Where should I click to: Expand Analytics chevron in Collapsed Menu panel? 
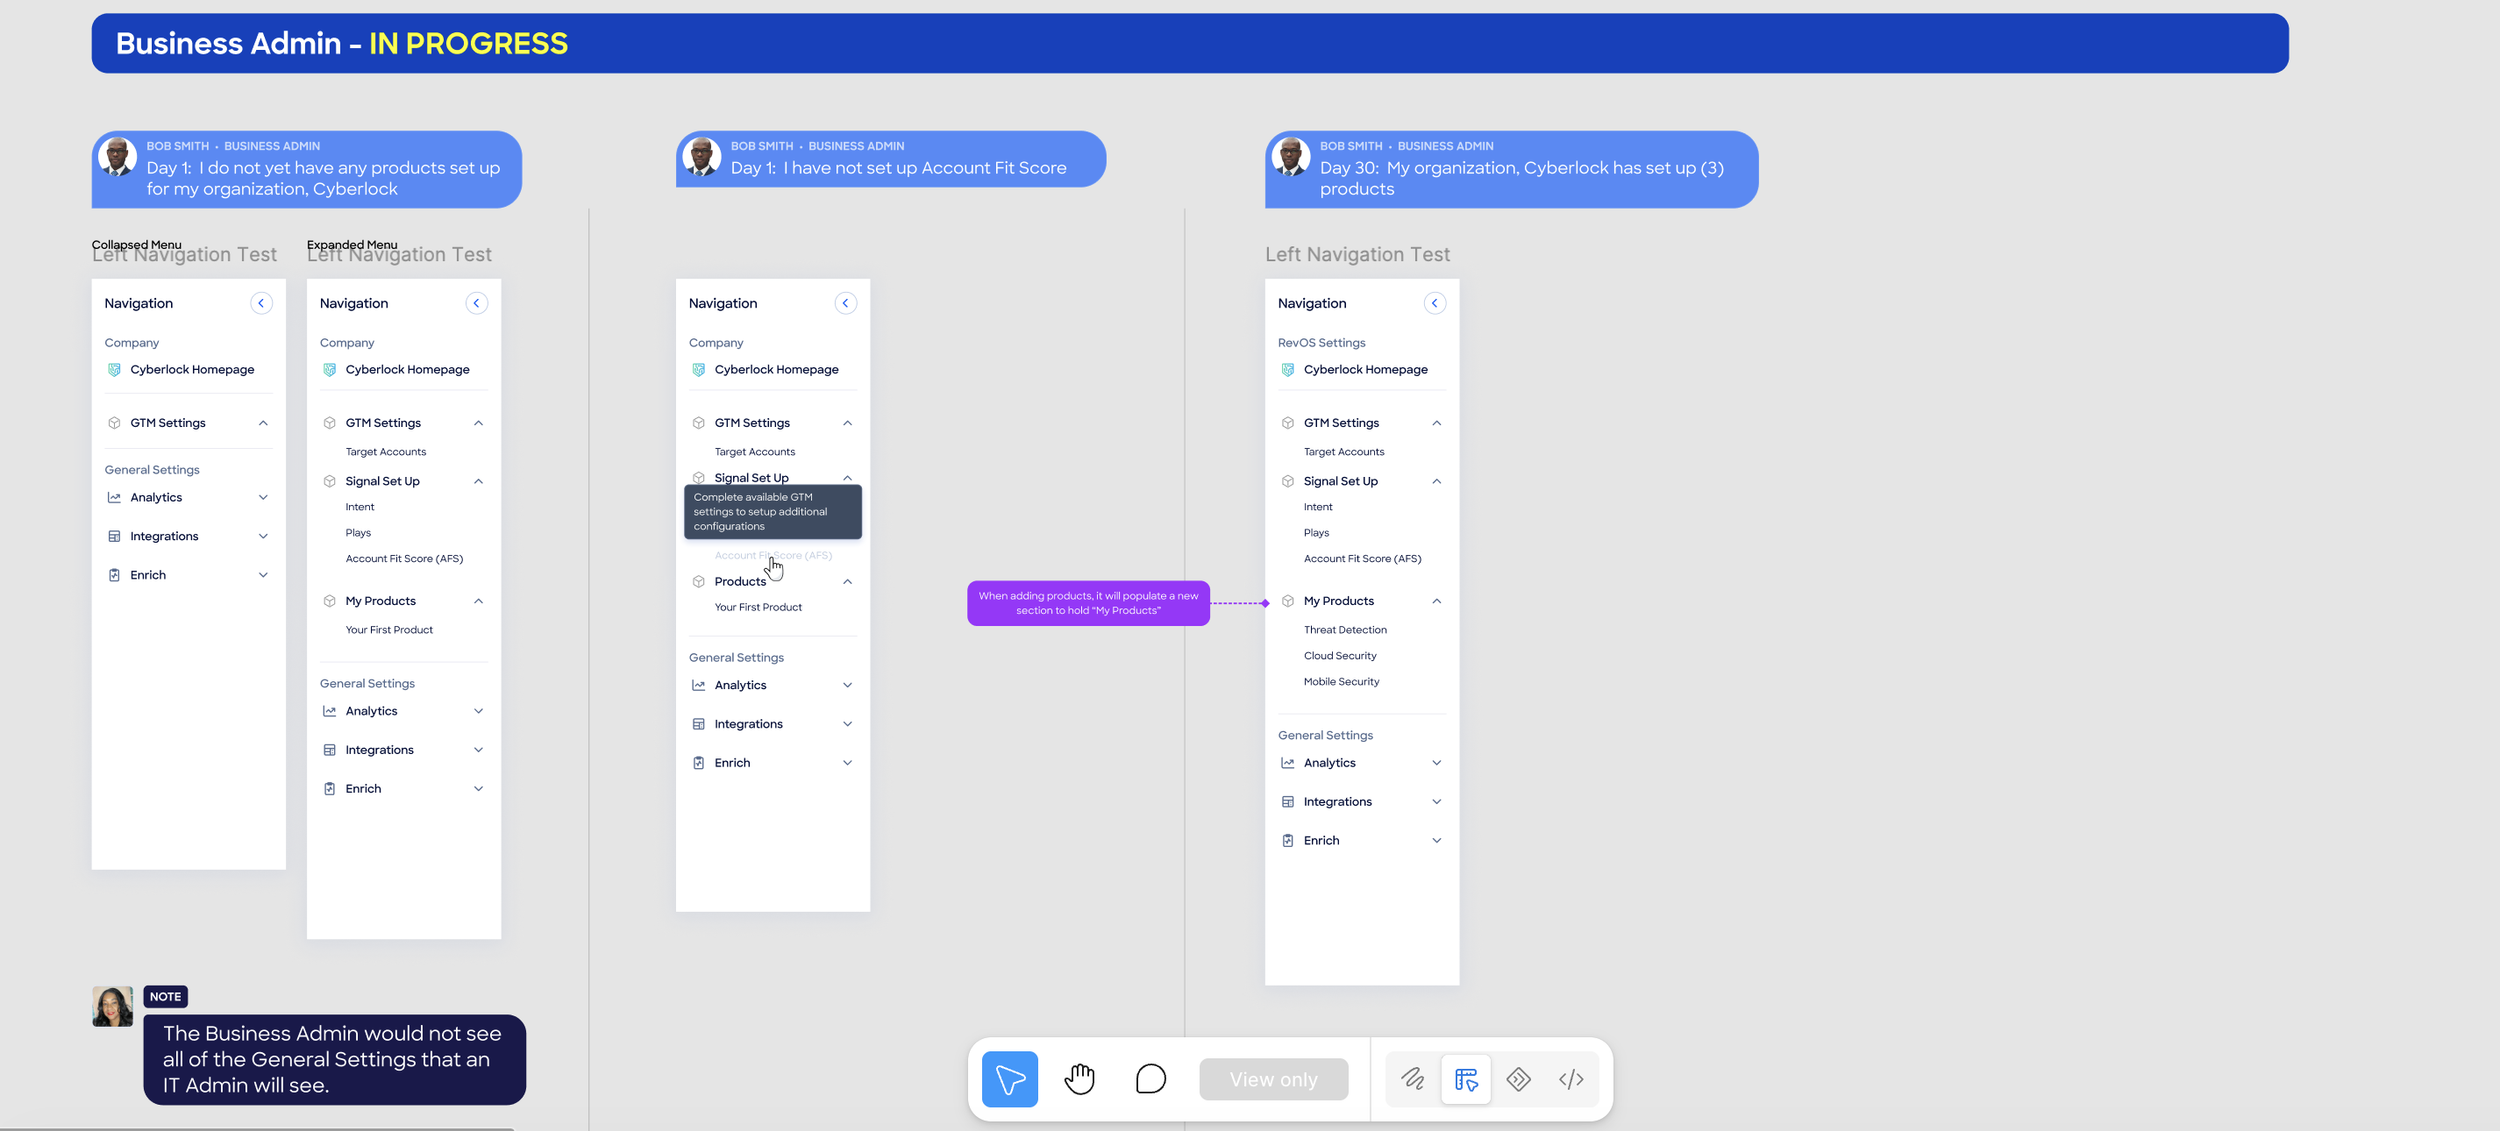(263, 497)
